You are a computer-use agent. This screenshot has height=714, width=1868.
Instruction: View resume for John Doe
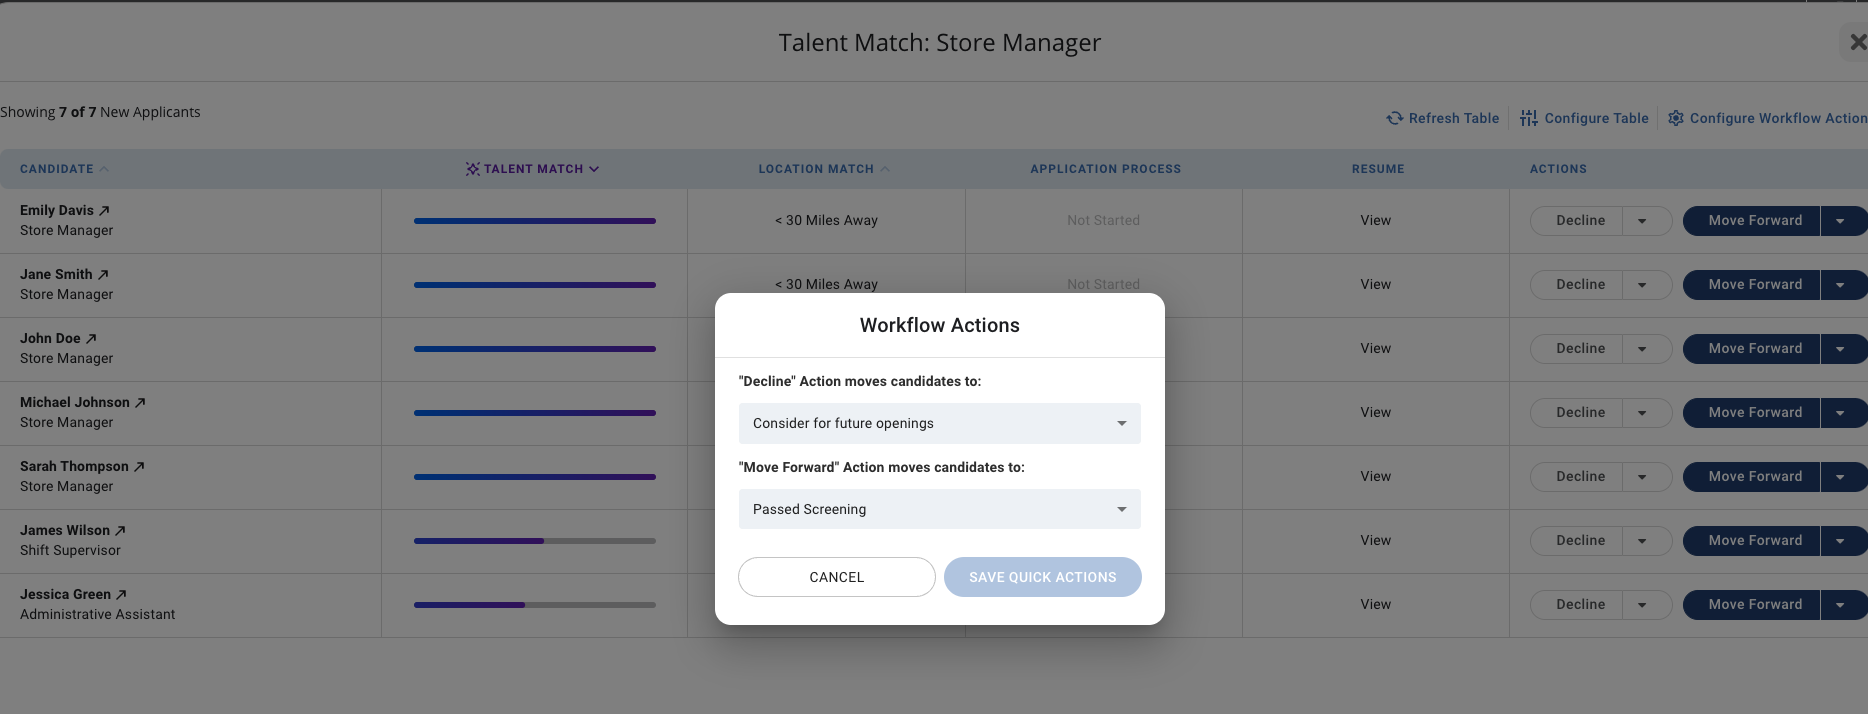[x=1375, y=348]
